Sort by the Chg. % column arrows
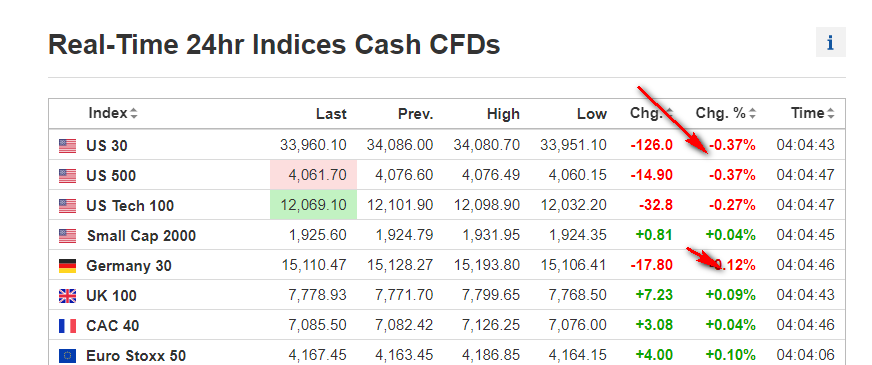The image size is (872, 365). click(752, 114)
